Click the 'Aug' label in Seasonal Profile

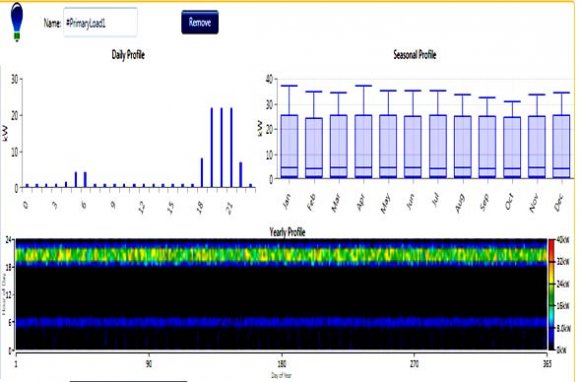[460, 204]
